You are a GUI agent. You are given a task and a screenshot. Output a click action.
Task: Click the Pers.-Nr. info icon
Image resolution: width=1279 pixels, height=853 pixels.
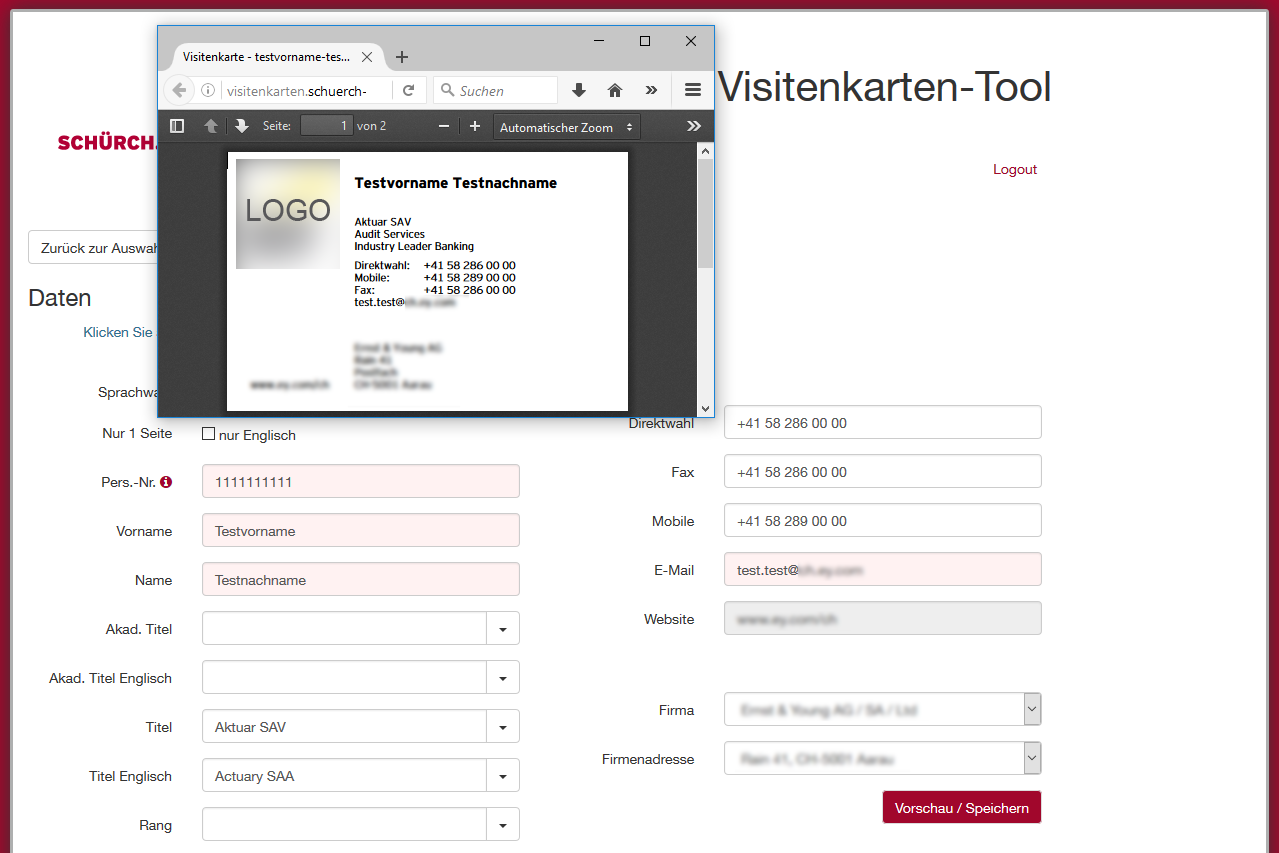[166, 482]
